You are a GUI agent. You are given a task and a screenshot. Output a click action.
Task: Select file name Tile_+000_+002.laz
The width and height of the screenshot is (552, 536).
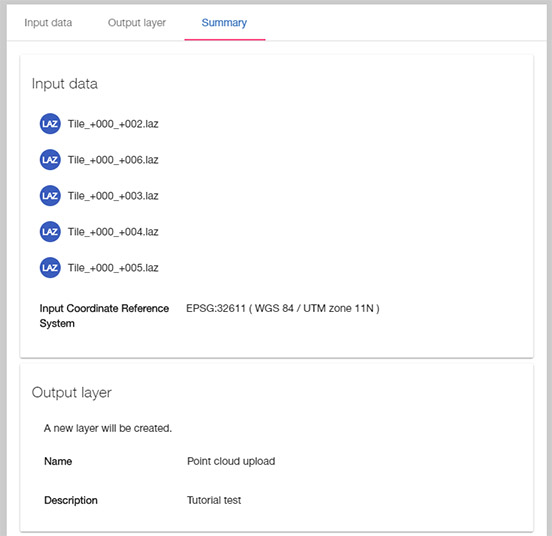pyautogui.click(x=113, y=124)
